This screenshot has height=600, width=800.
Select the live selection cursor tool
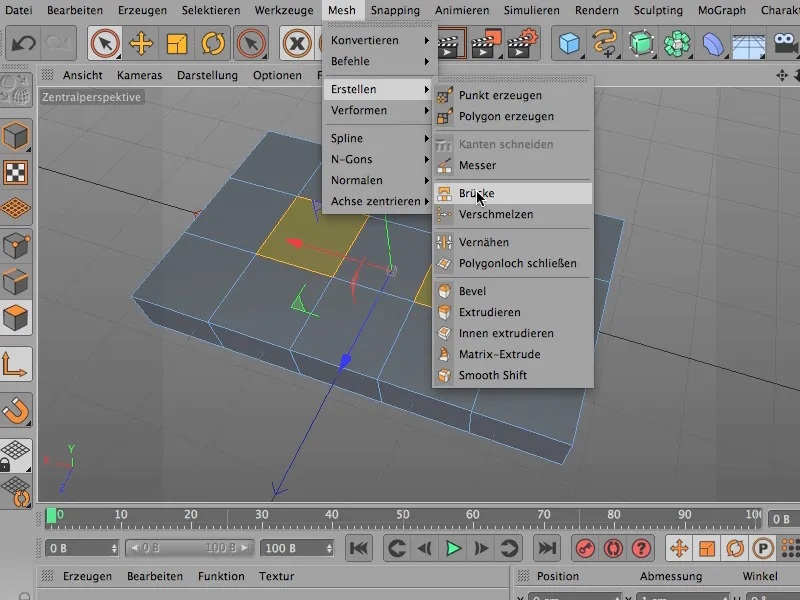click(x=105, y=43)
